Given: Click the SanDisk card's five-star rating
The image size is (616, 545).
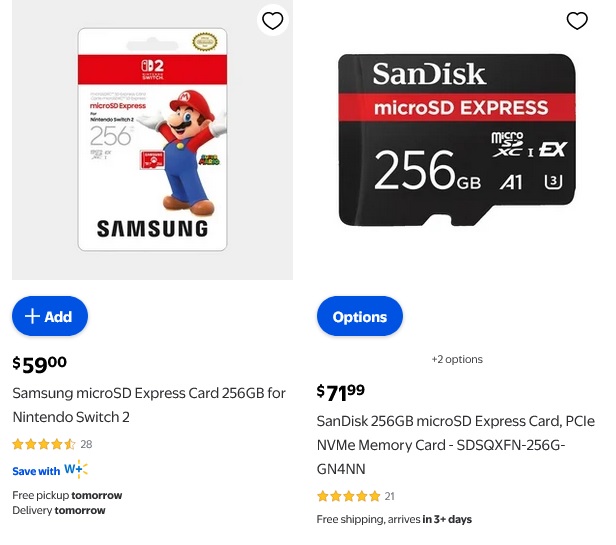Looking at the screenshot, I should point(348,496).
